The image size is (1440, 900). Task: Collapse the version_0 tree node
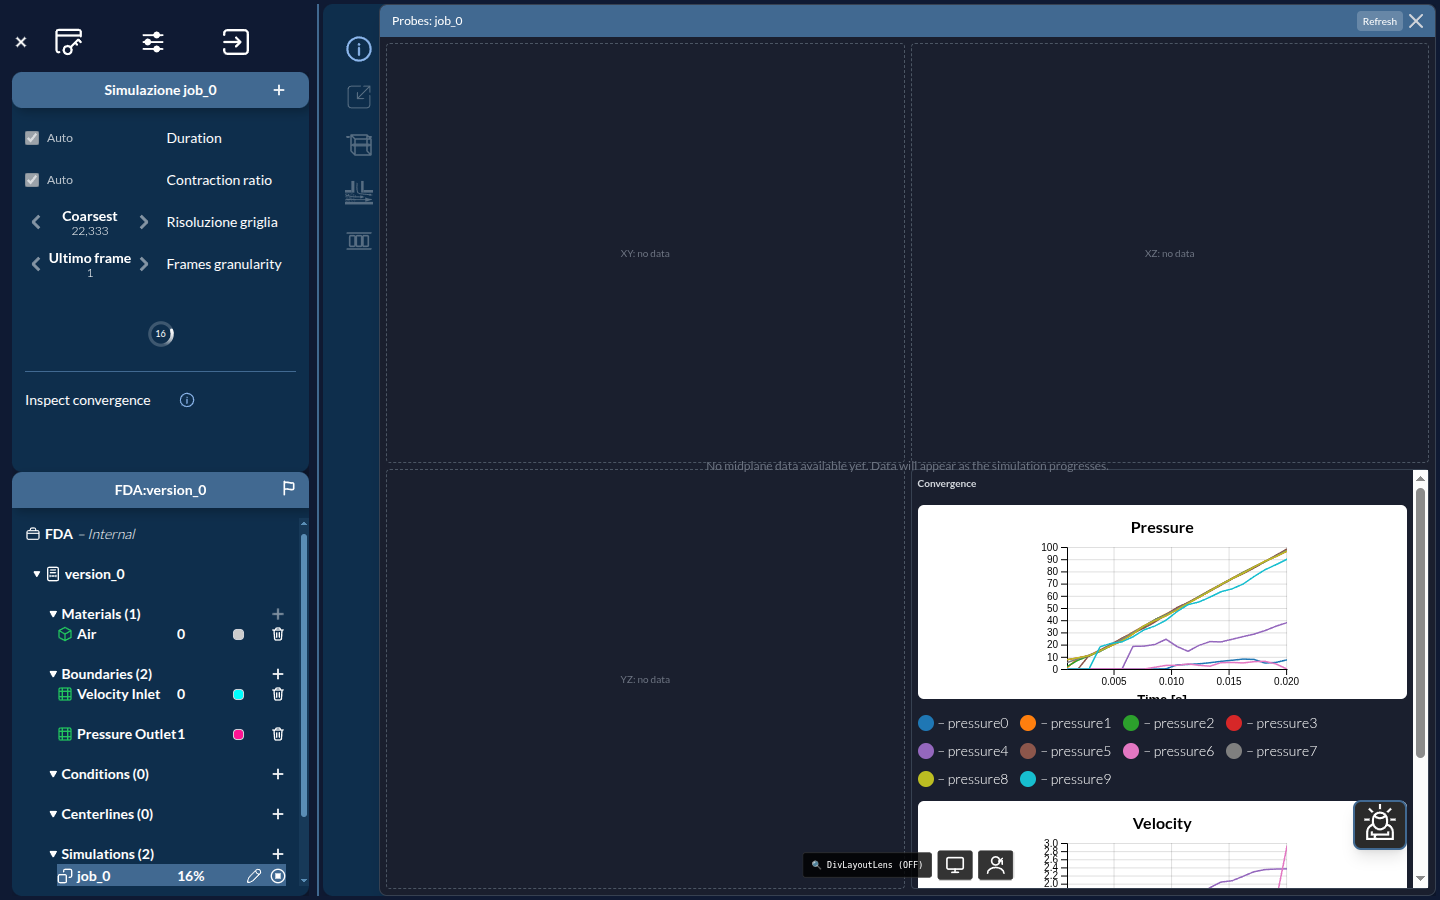(37, 574)
